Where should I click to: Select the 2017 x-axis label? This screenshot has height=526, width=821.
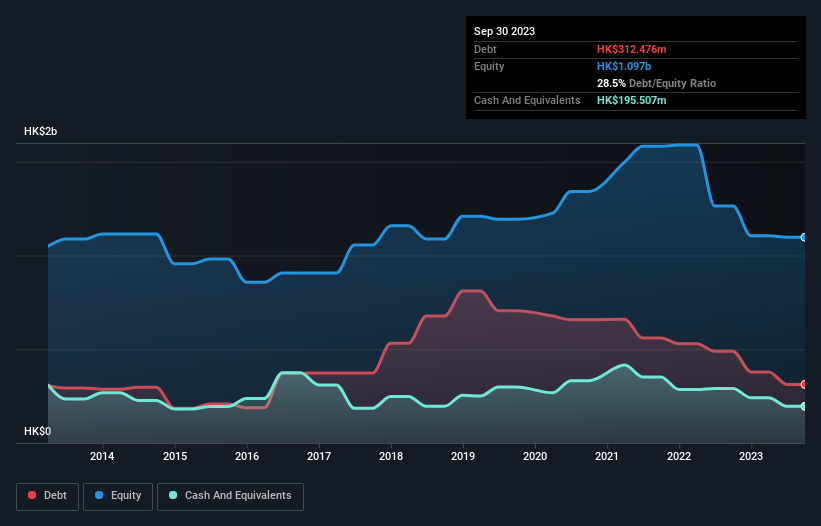[319, 456]
